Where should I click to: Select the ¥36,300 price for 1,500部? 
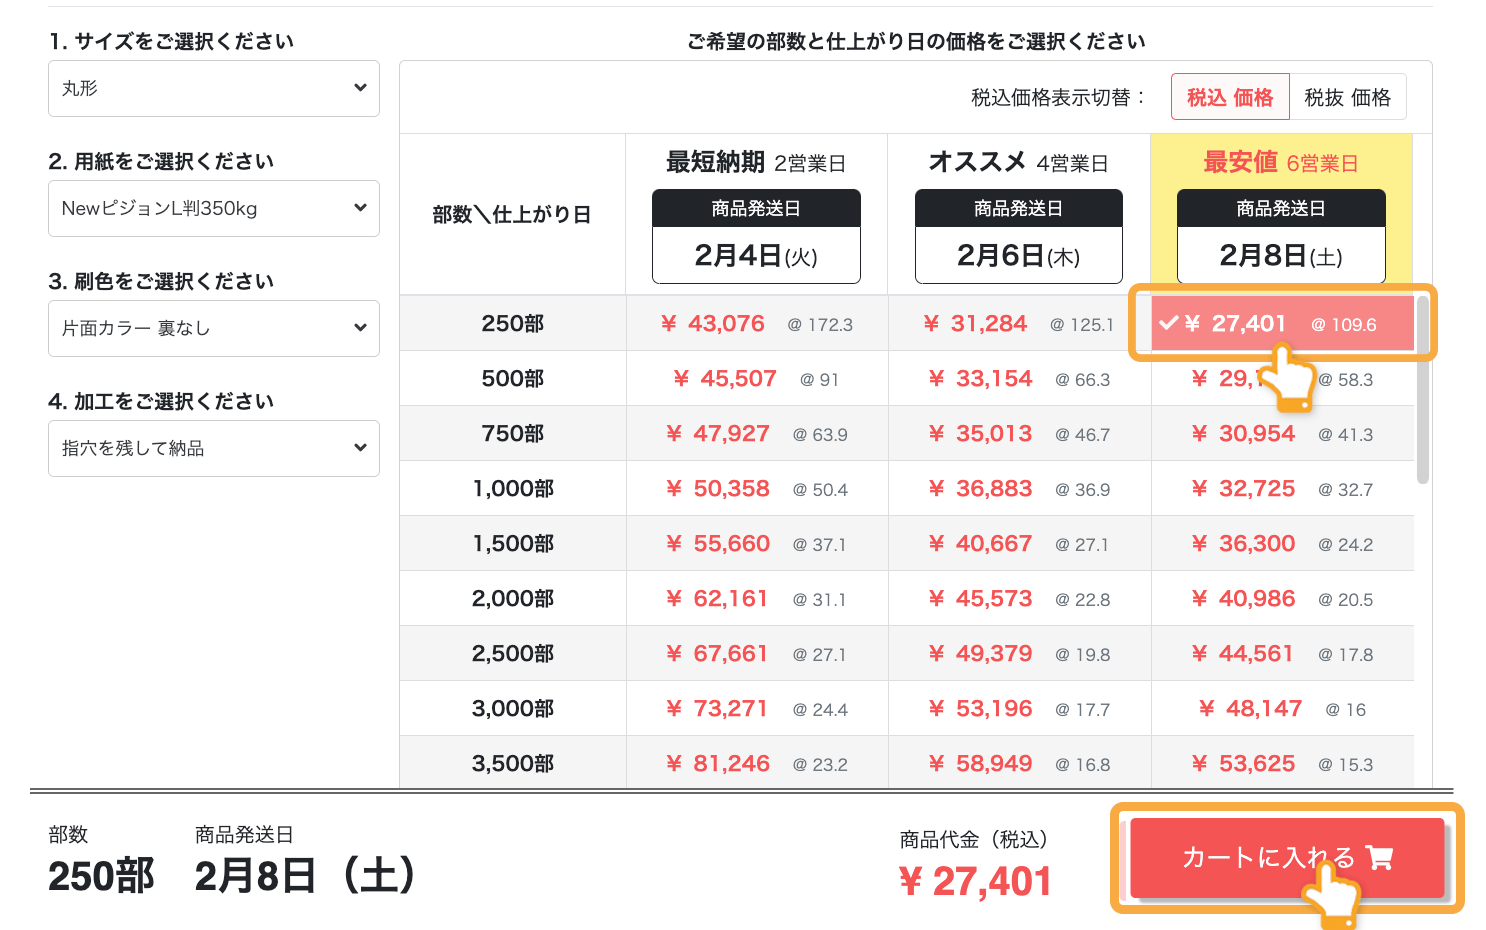[x=1243, y=543]
